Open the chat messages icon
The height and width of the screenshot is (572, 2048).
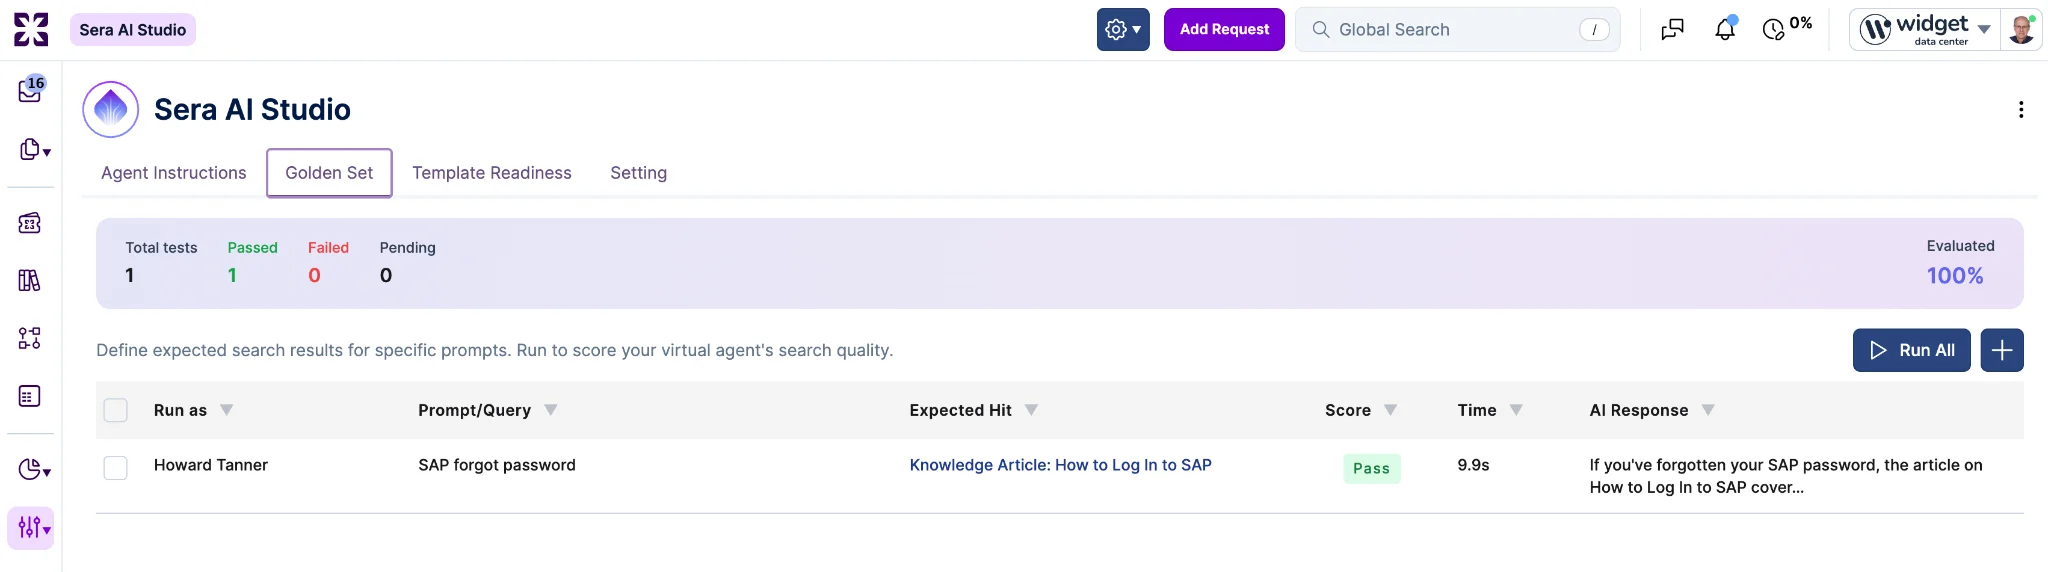1672,29
